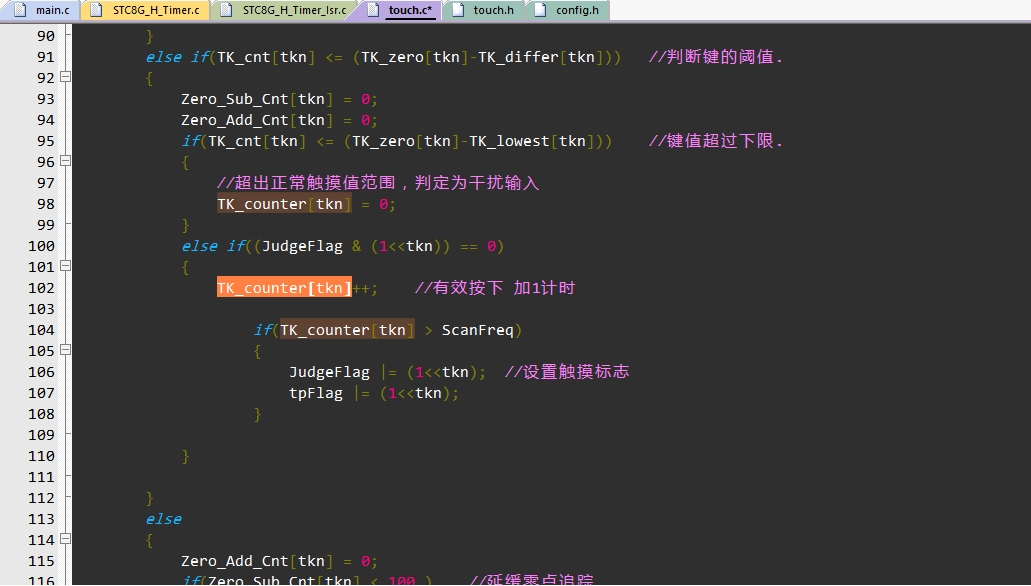Click TK_counter[tkn] on line 98
Viewport: 1031px width, 586px height.
point(284,204)
